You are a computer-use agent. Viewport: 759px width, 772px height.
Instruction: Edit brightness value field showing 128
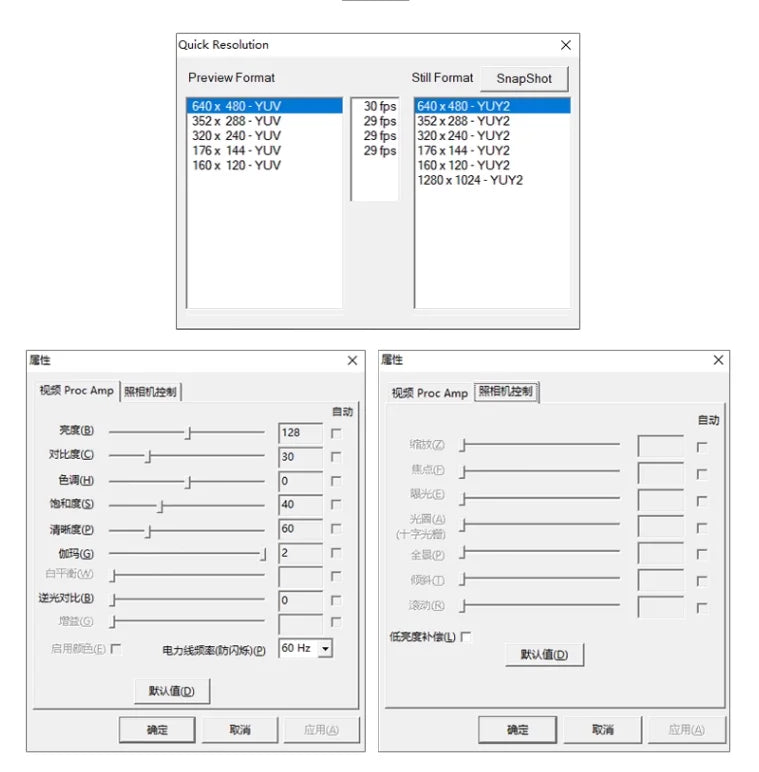[300, 433]
